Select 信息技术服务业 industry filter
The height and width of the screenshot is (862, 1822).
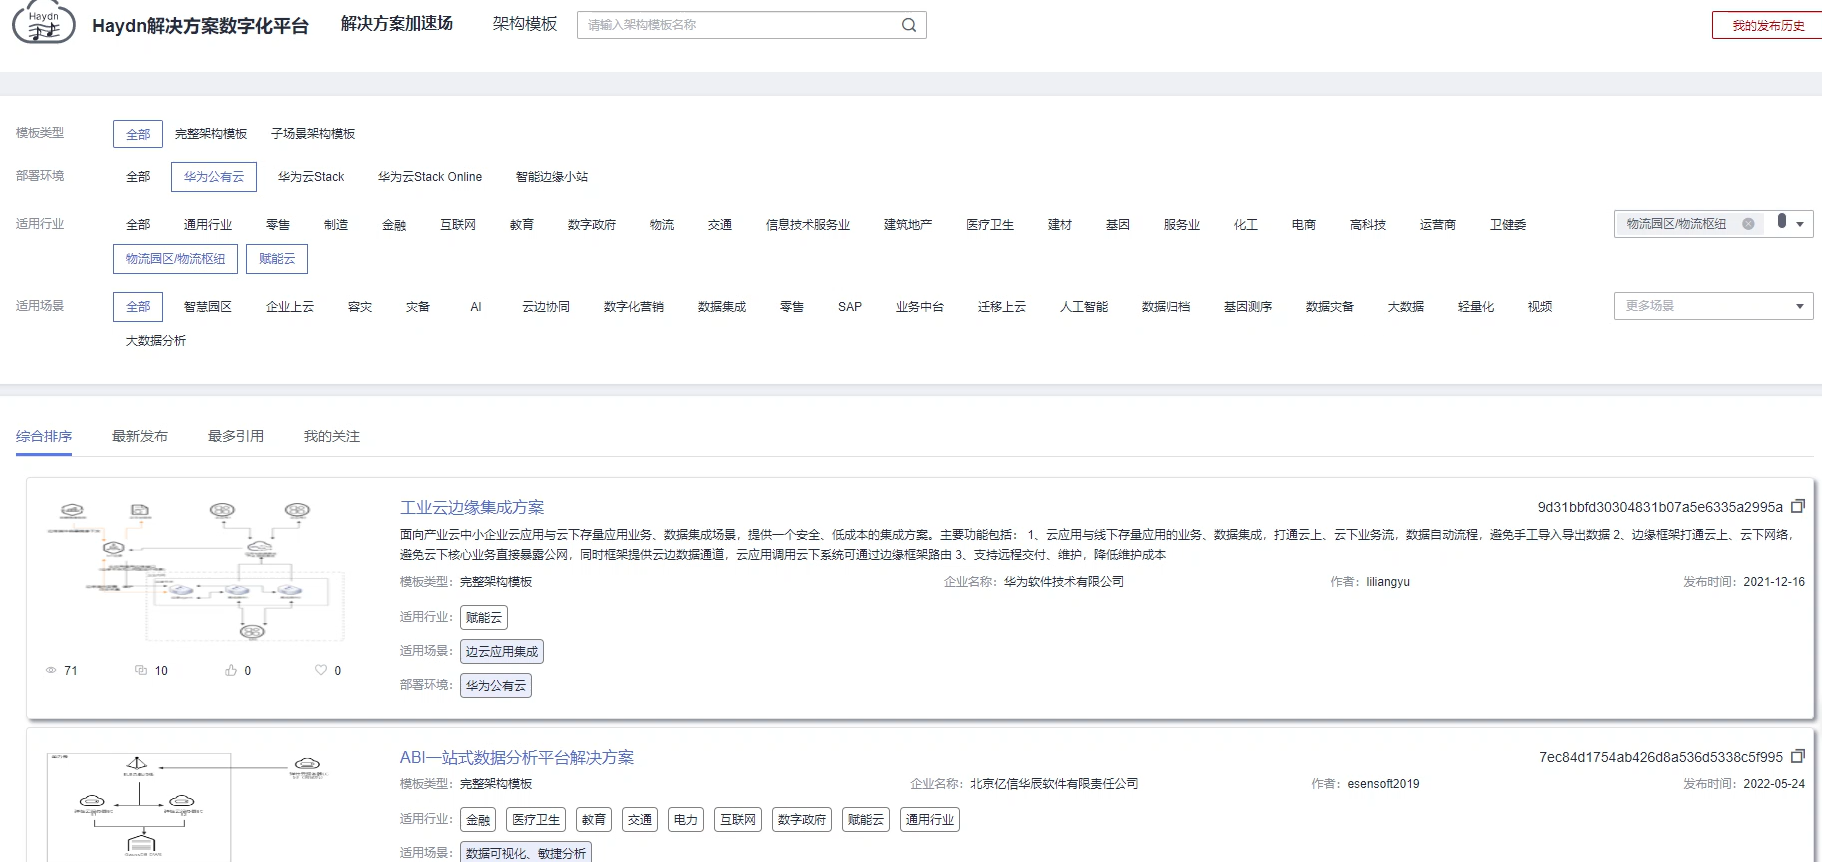coord(808,225)
